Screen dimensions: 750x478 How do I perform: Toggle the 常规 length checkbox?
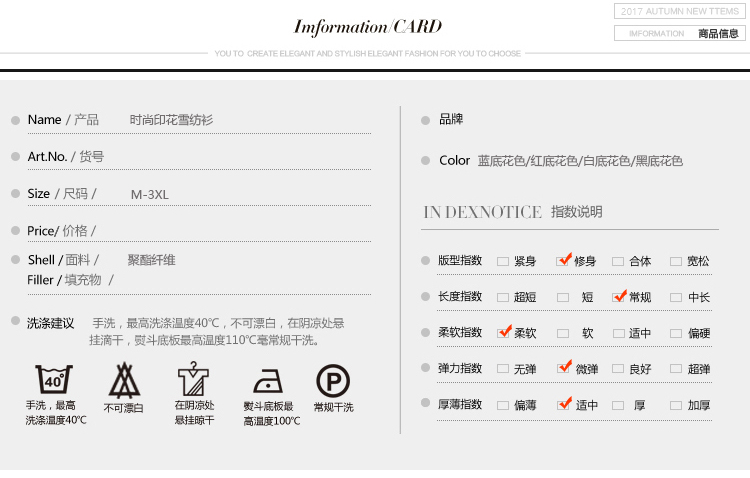point(619,297)
